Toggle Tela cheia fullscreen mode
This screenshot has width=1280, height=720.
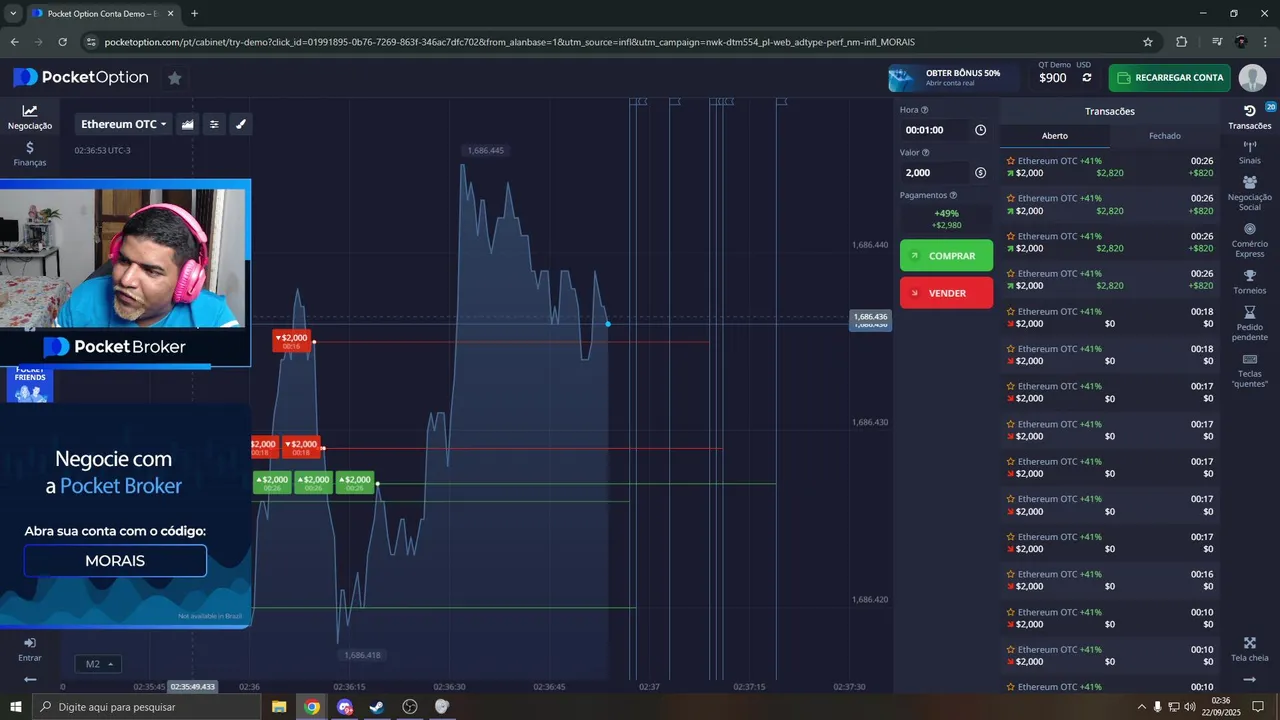tap(1250, 650)
